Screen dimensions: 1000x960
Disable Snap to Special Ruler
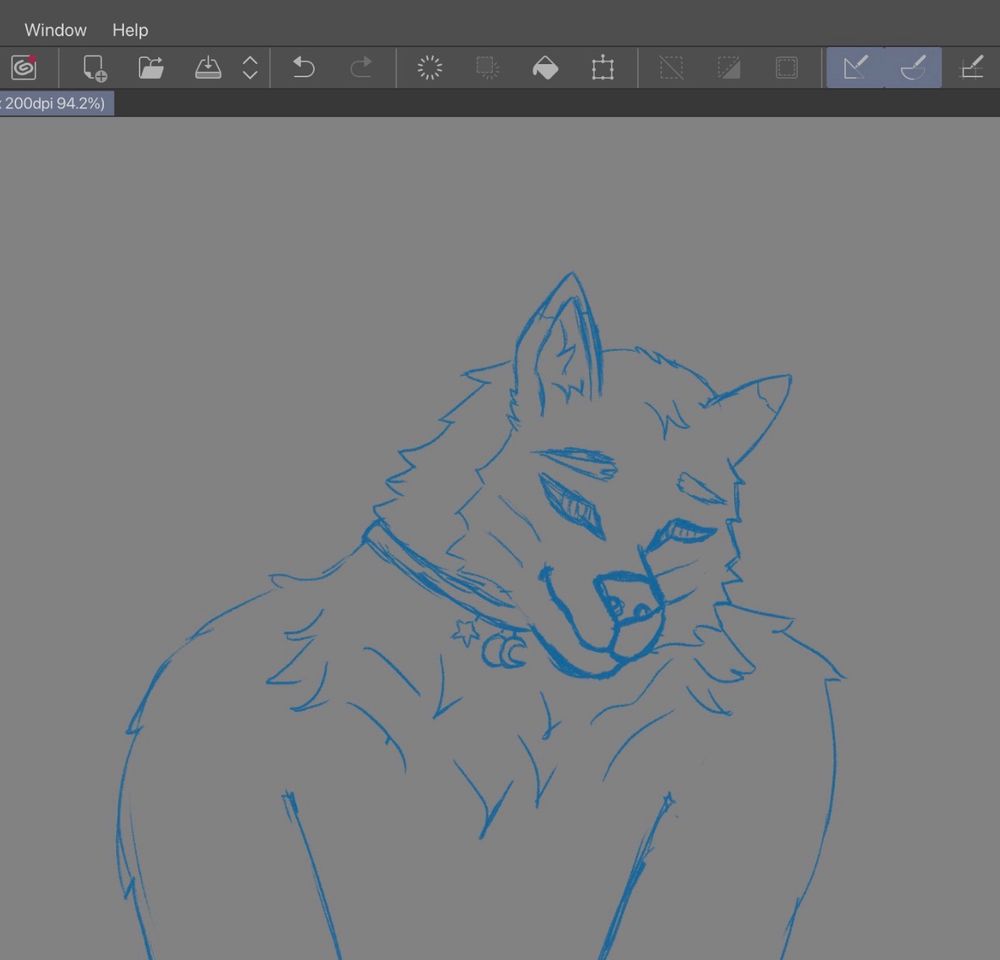(913, 68)
